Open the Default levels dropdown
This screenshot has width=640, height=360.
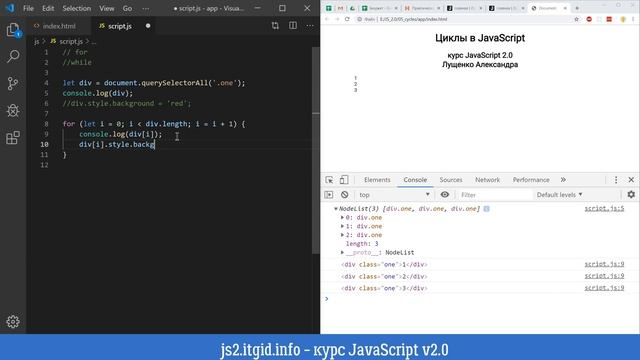pos(560,195)
